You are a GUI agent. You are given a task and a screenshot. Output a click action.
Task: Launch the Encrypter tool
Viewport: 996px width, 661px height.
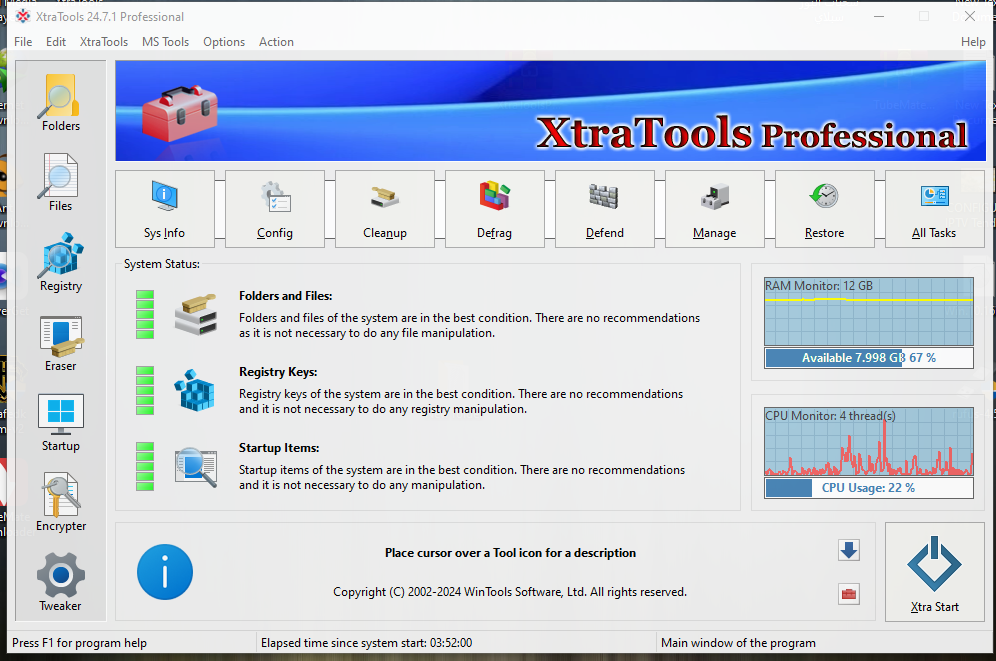(x=60, y=503)
